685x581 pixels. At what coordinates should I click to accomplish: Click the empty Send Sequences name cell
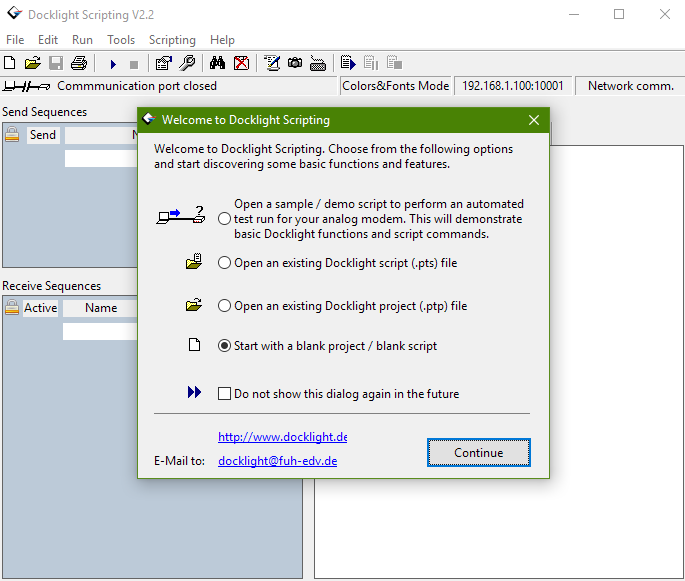pyautogui.click(x=101, y=158)
